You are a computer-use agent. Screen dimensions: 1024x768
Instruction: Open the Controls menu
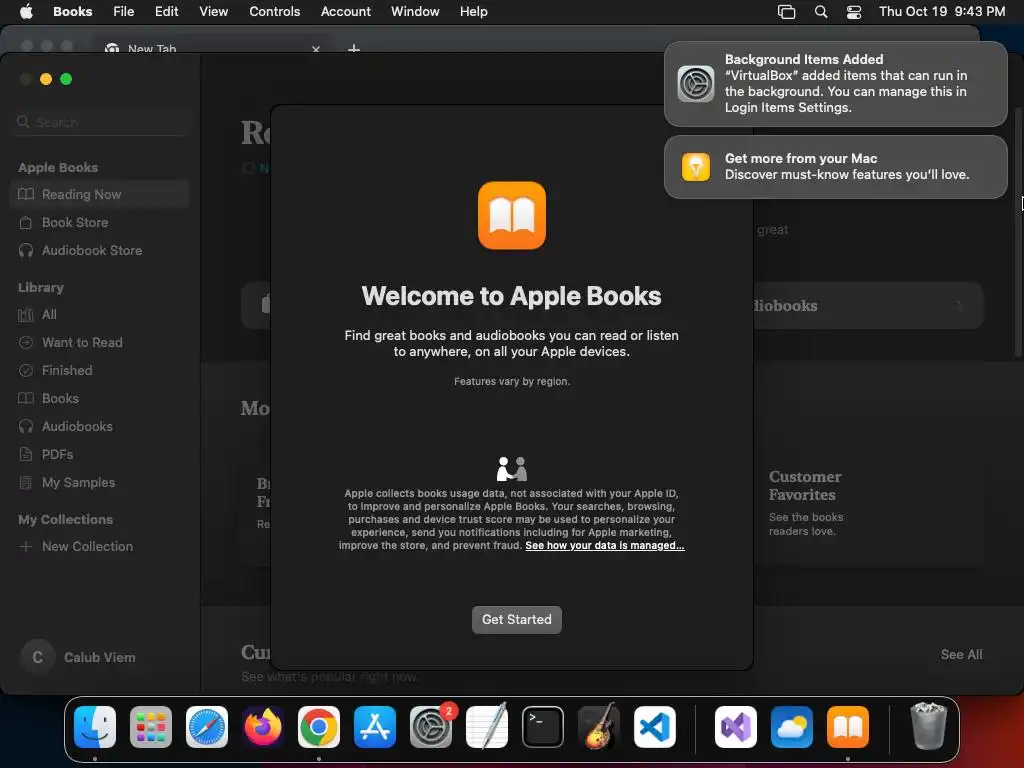(274, 12)
